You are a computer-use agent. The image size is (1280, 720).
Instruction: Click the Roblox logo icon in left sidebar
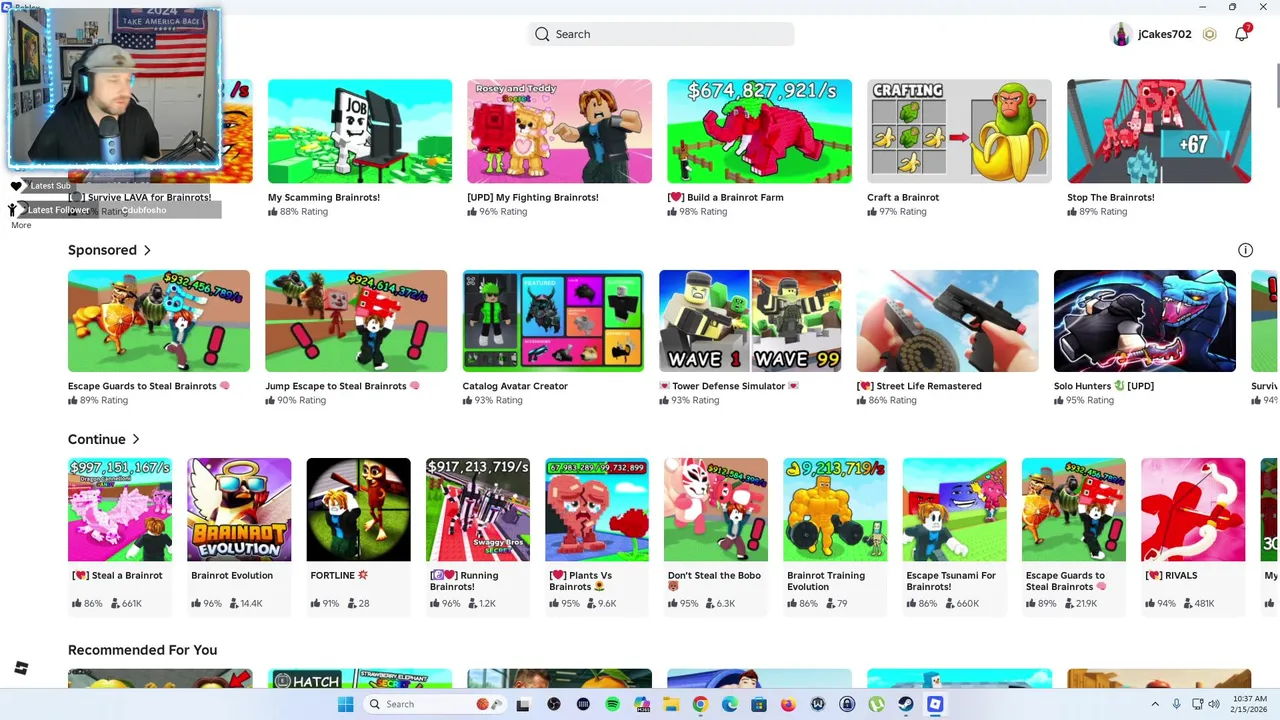point(21,668)
